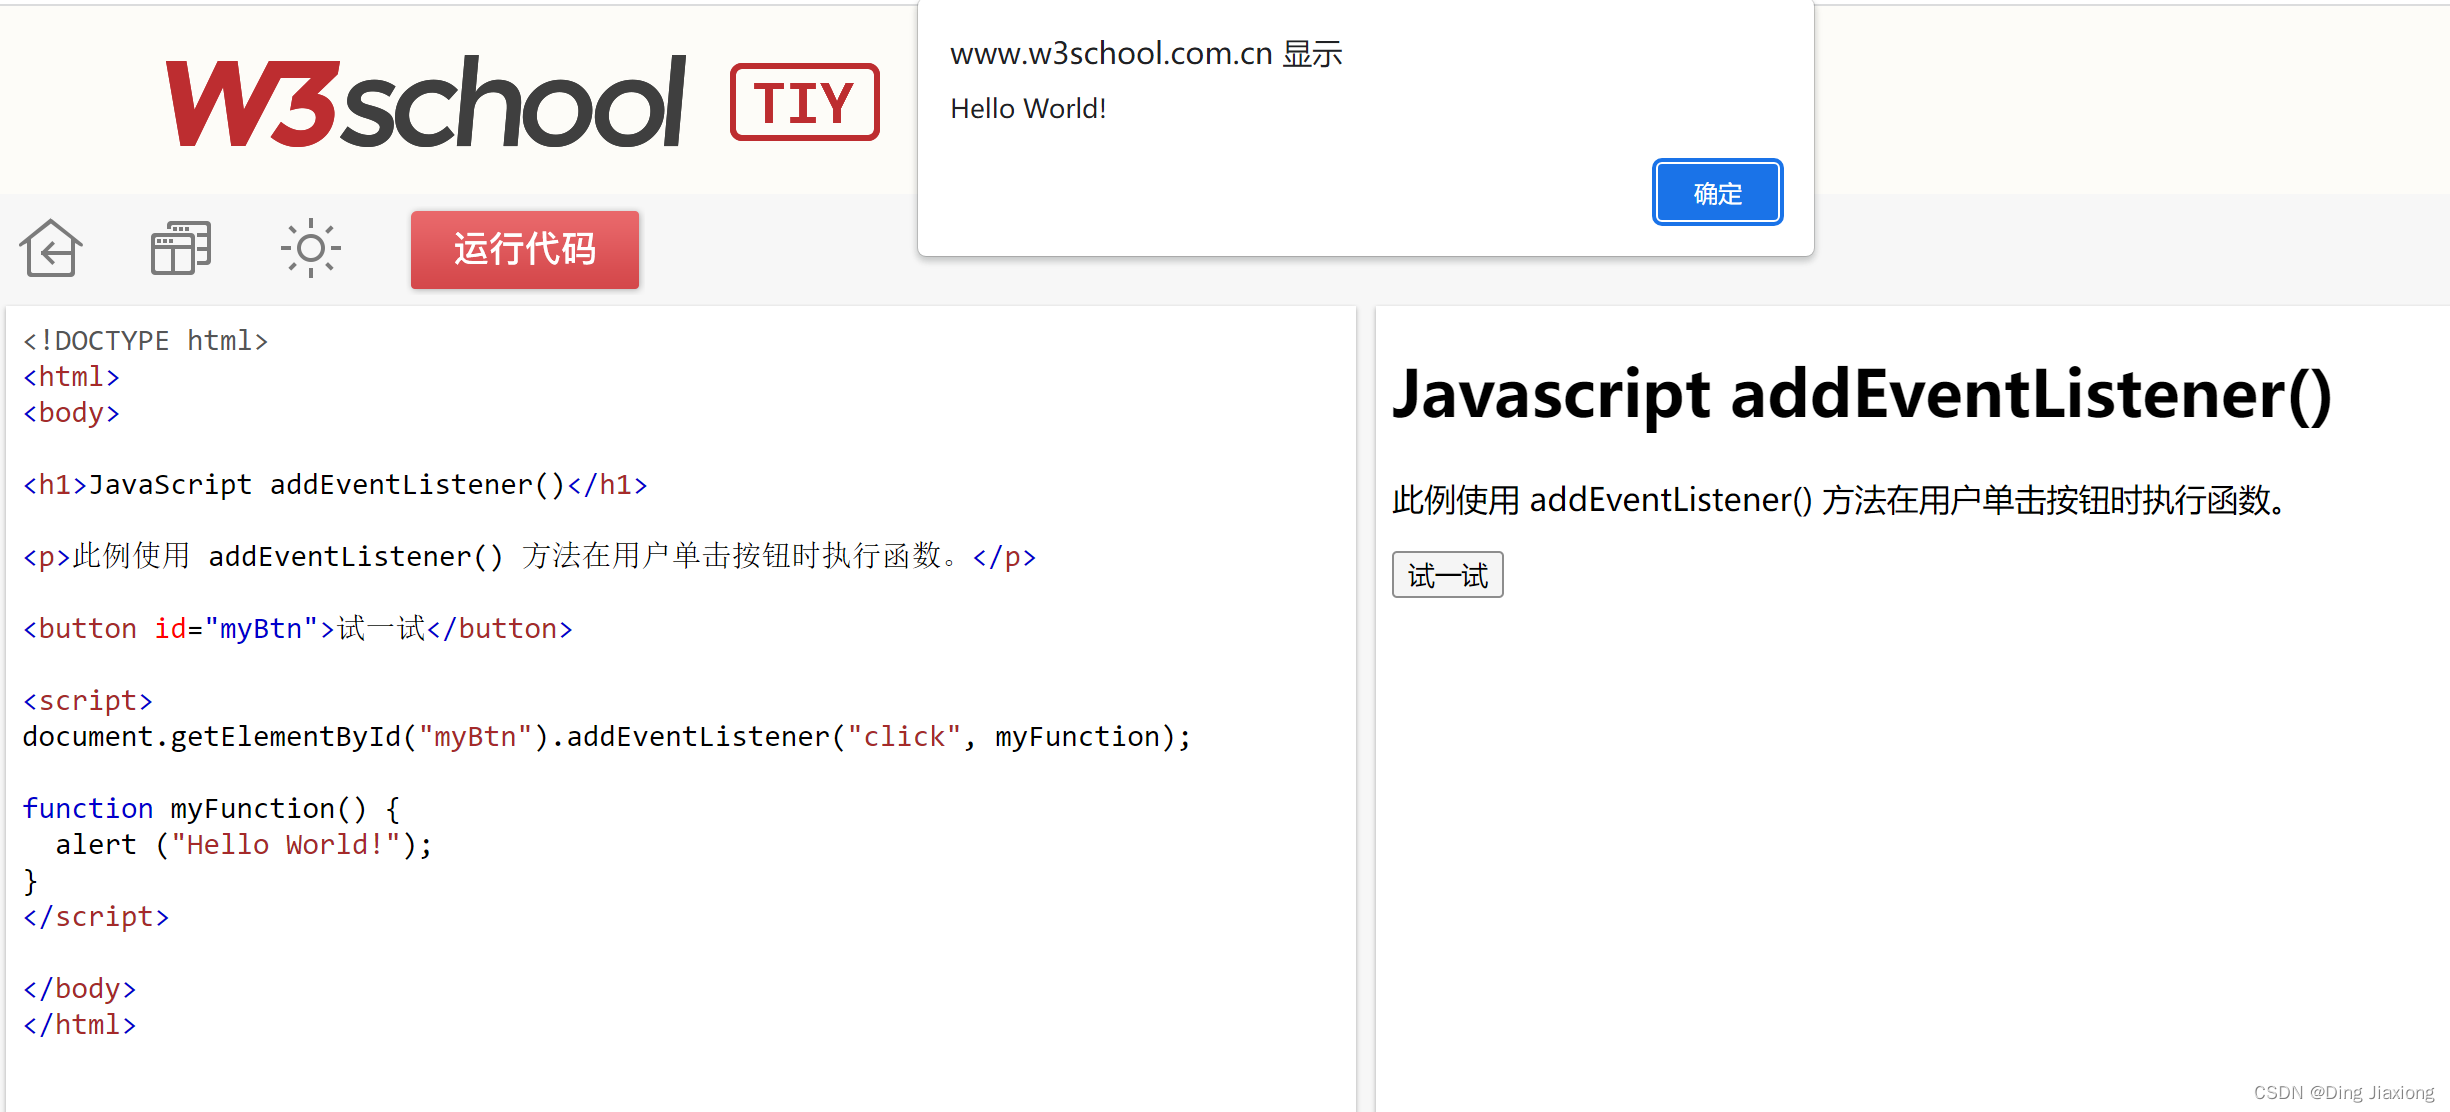2450x1112 pixels.
Task: Click the W3school logo
Action: 425,102
